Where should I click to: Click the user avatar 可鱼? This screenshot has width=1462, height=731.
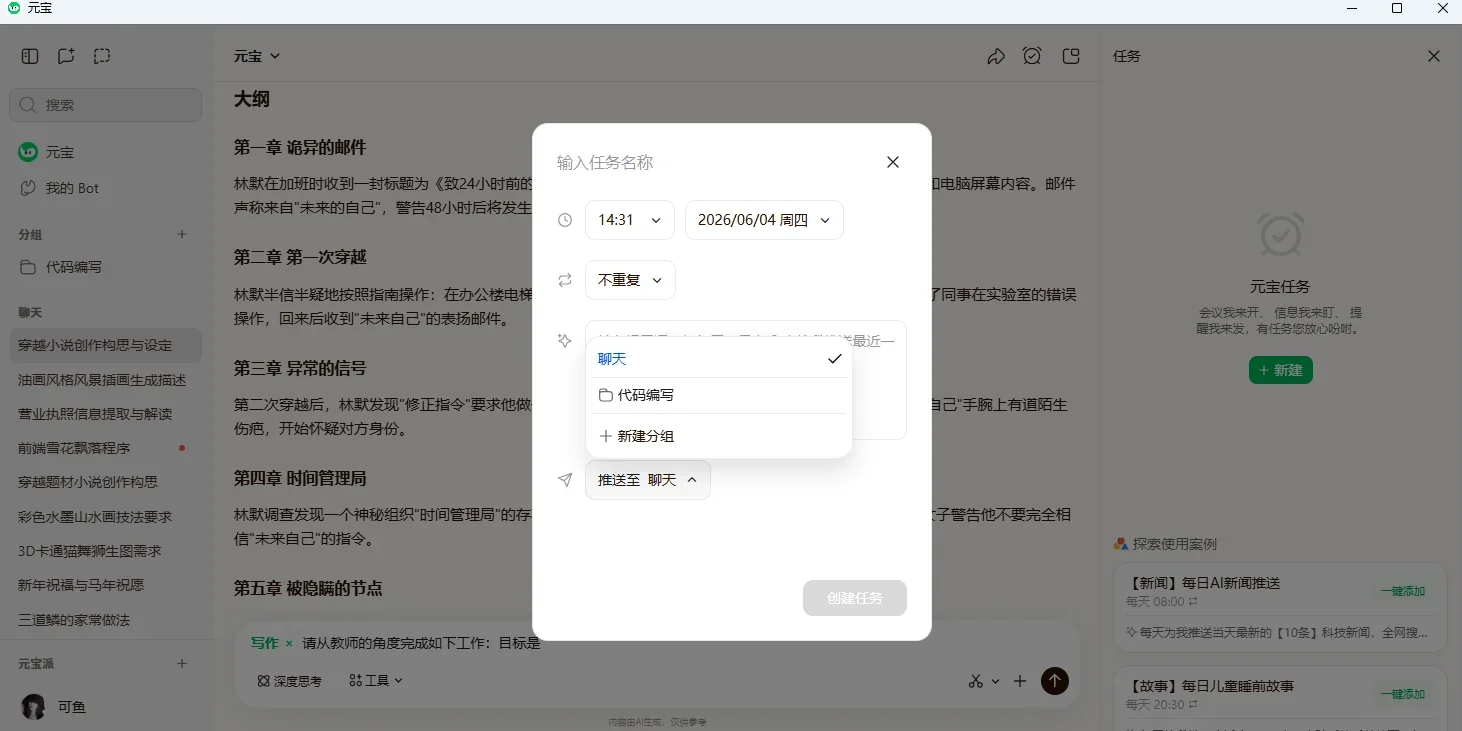[x=34, y=706]
